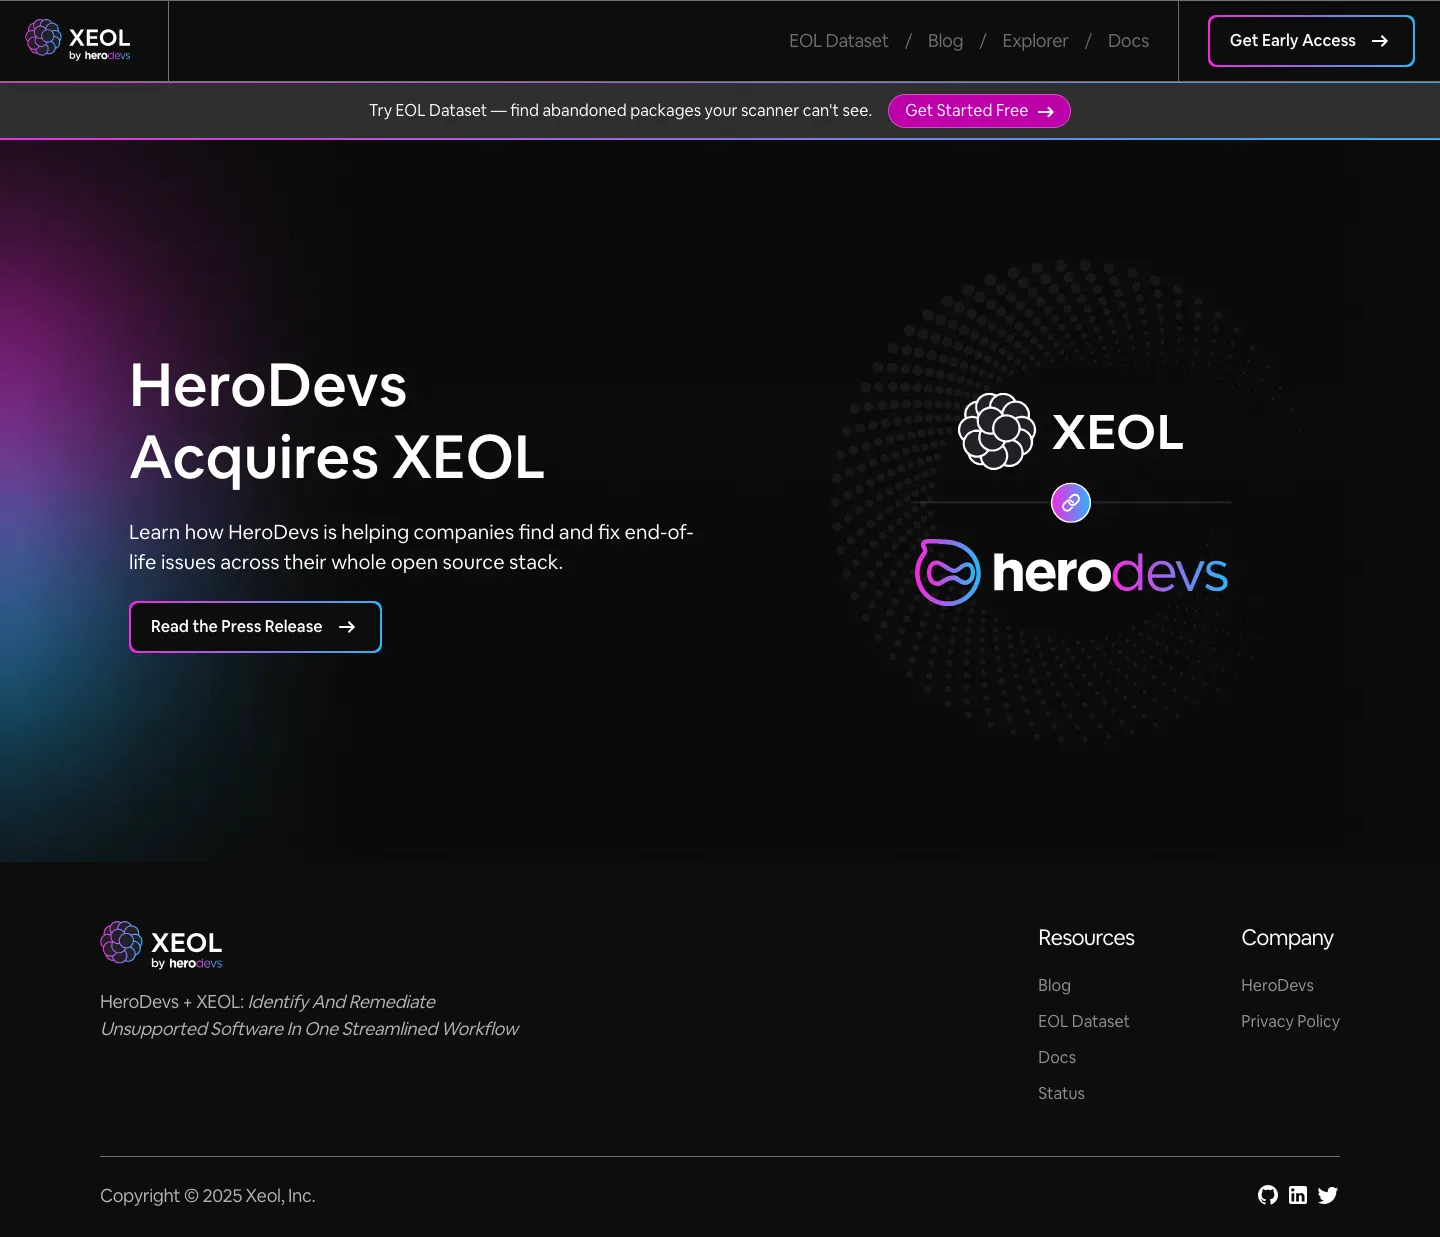Open EOL Dataset in the top navigation
The height and width of the screenshot is (1237, 1440).
tap(838, 41)
